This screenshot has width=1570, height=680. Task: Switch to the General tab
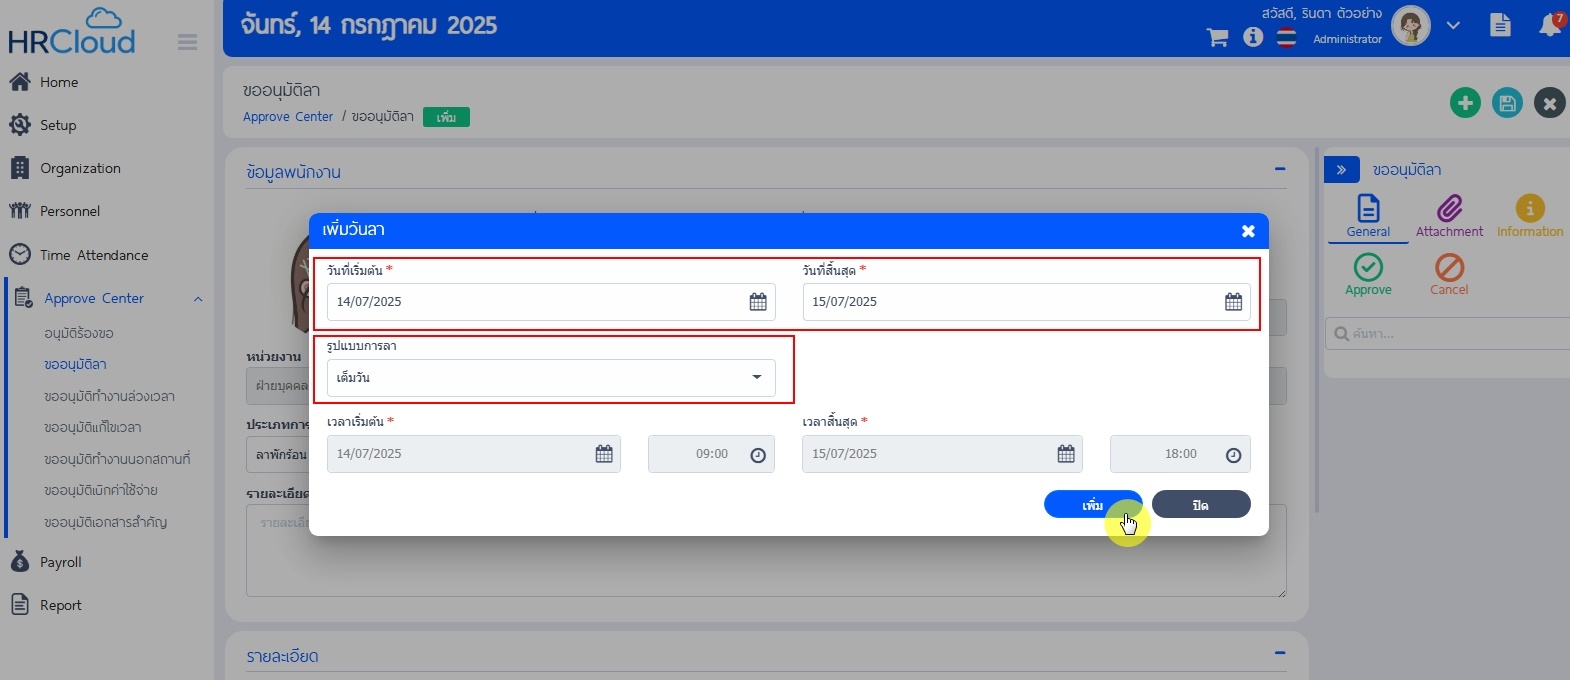point(1368,216)
